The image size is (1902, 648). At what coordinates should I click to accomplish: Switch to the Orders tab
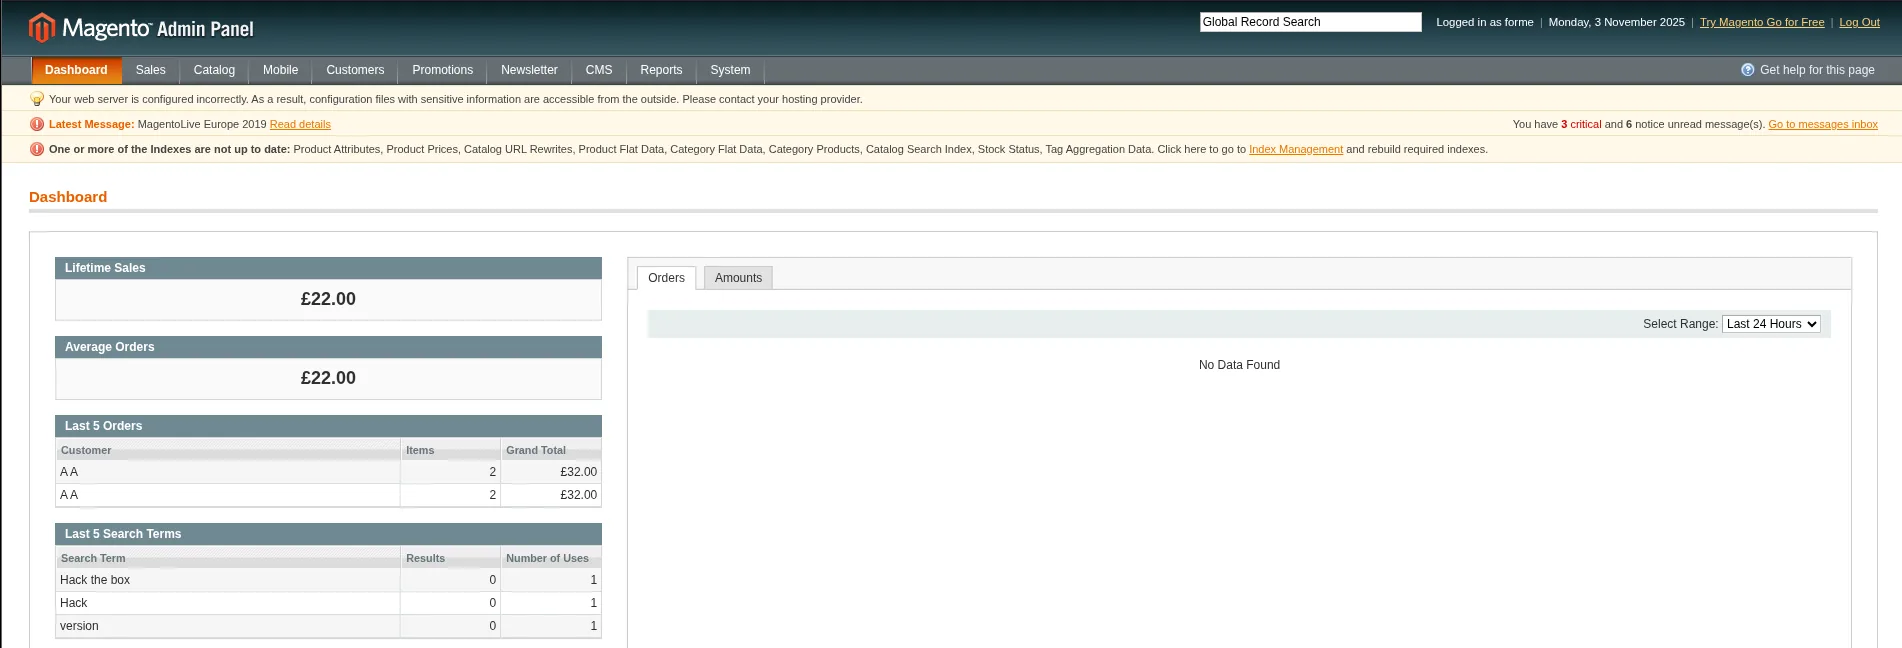(x=666, y=278)
